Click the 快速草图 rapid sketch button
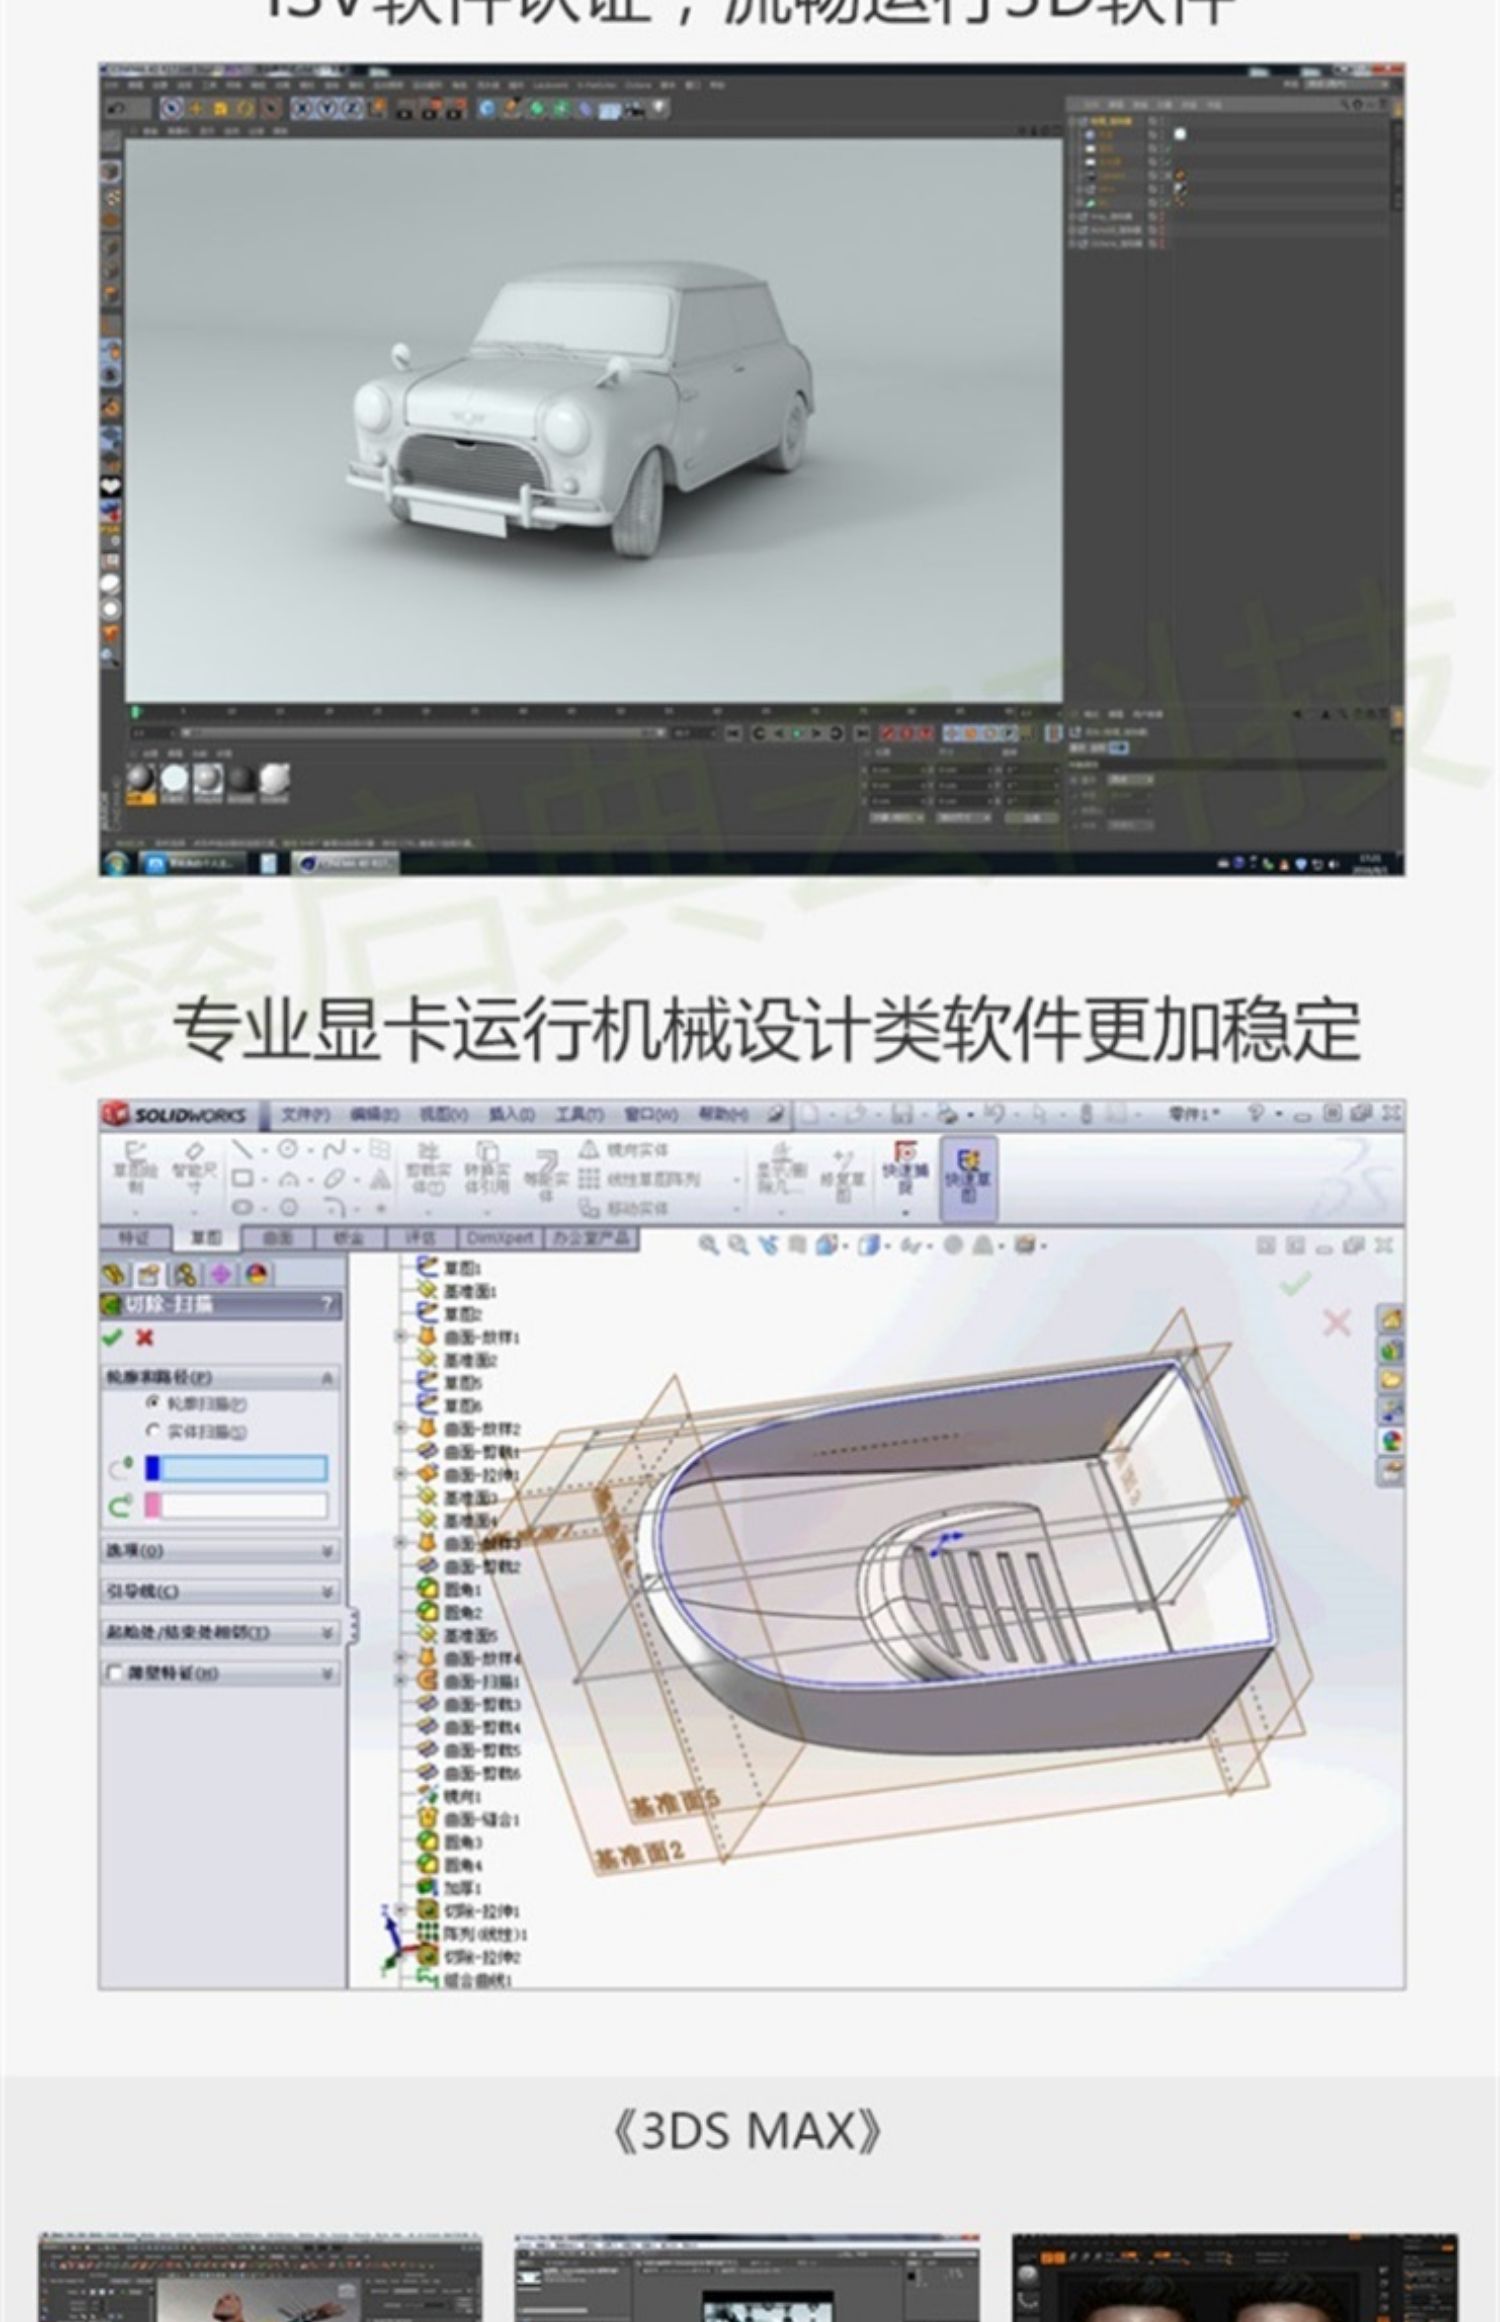1500x2322 pixels. coord(968,1178)
